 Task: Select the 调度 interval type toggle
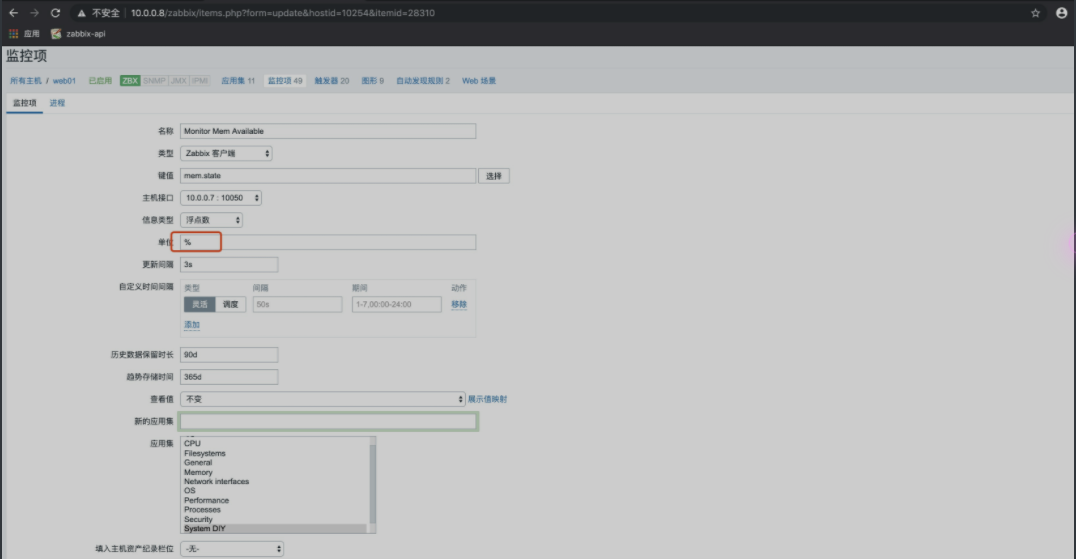[x=231, y=305]
